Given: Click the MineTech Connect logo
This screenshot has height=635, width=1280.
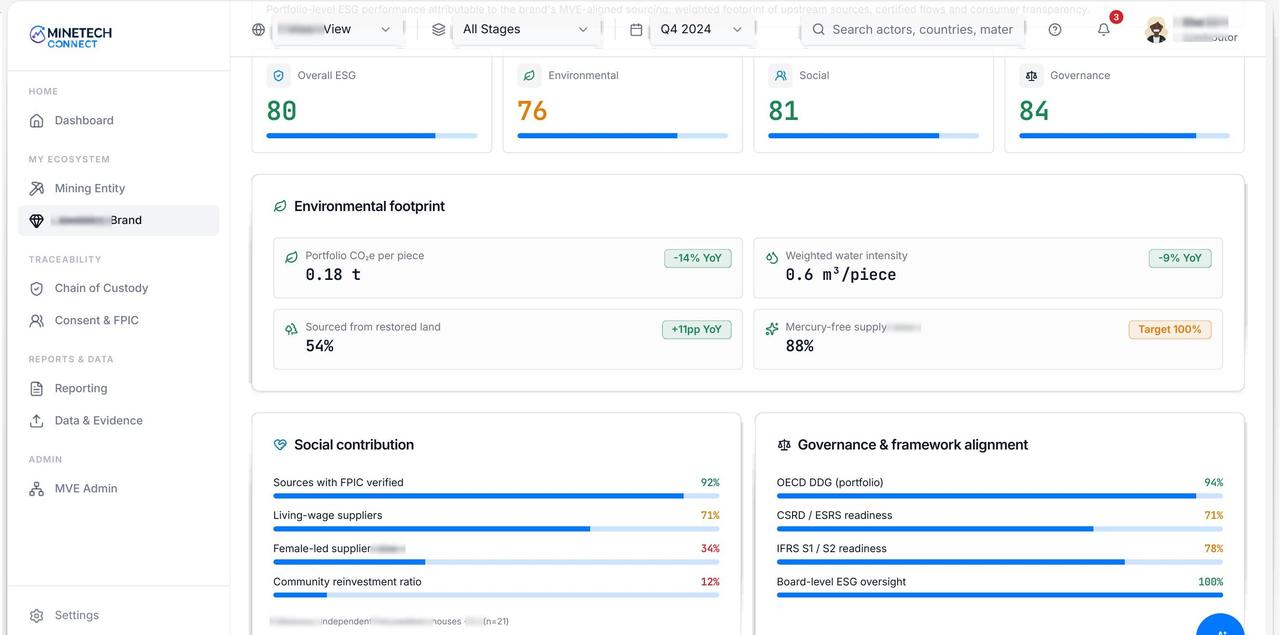Looking at the screenshot, I should (71, 37).
